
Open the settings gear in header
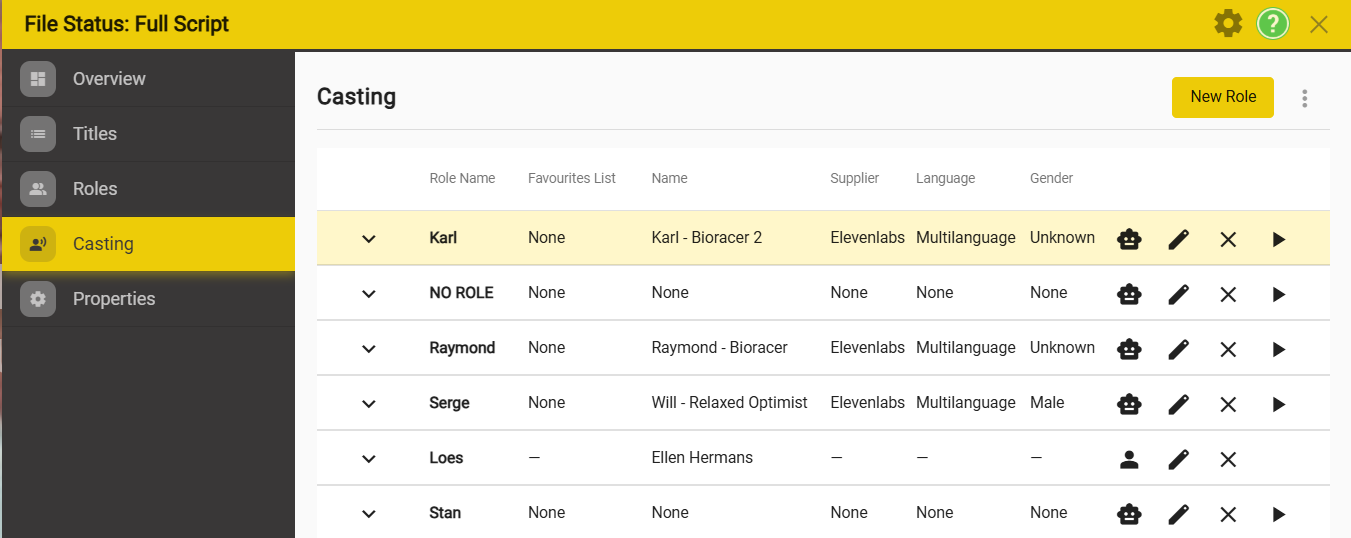click(1228, 24)
